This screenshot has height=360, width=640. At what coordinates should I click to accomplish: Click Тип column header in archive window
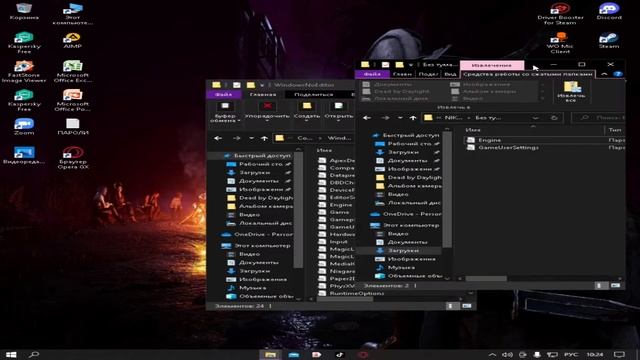click(x=615, y=130)
